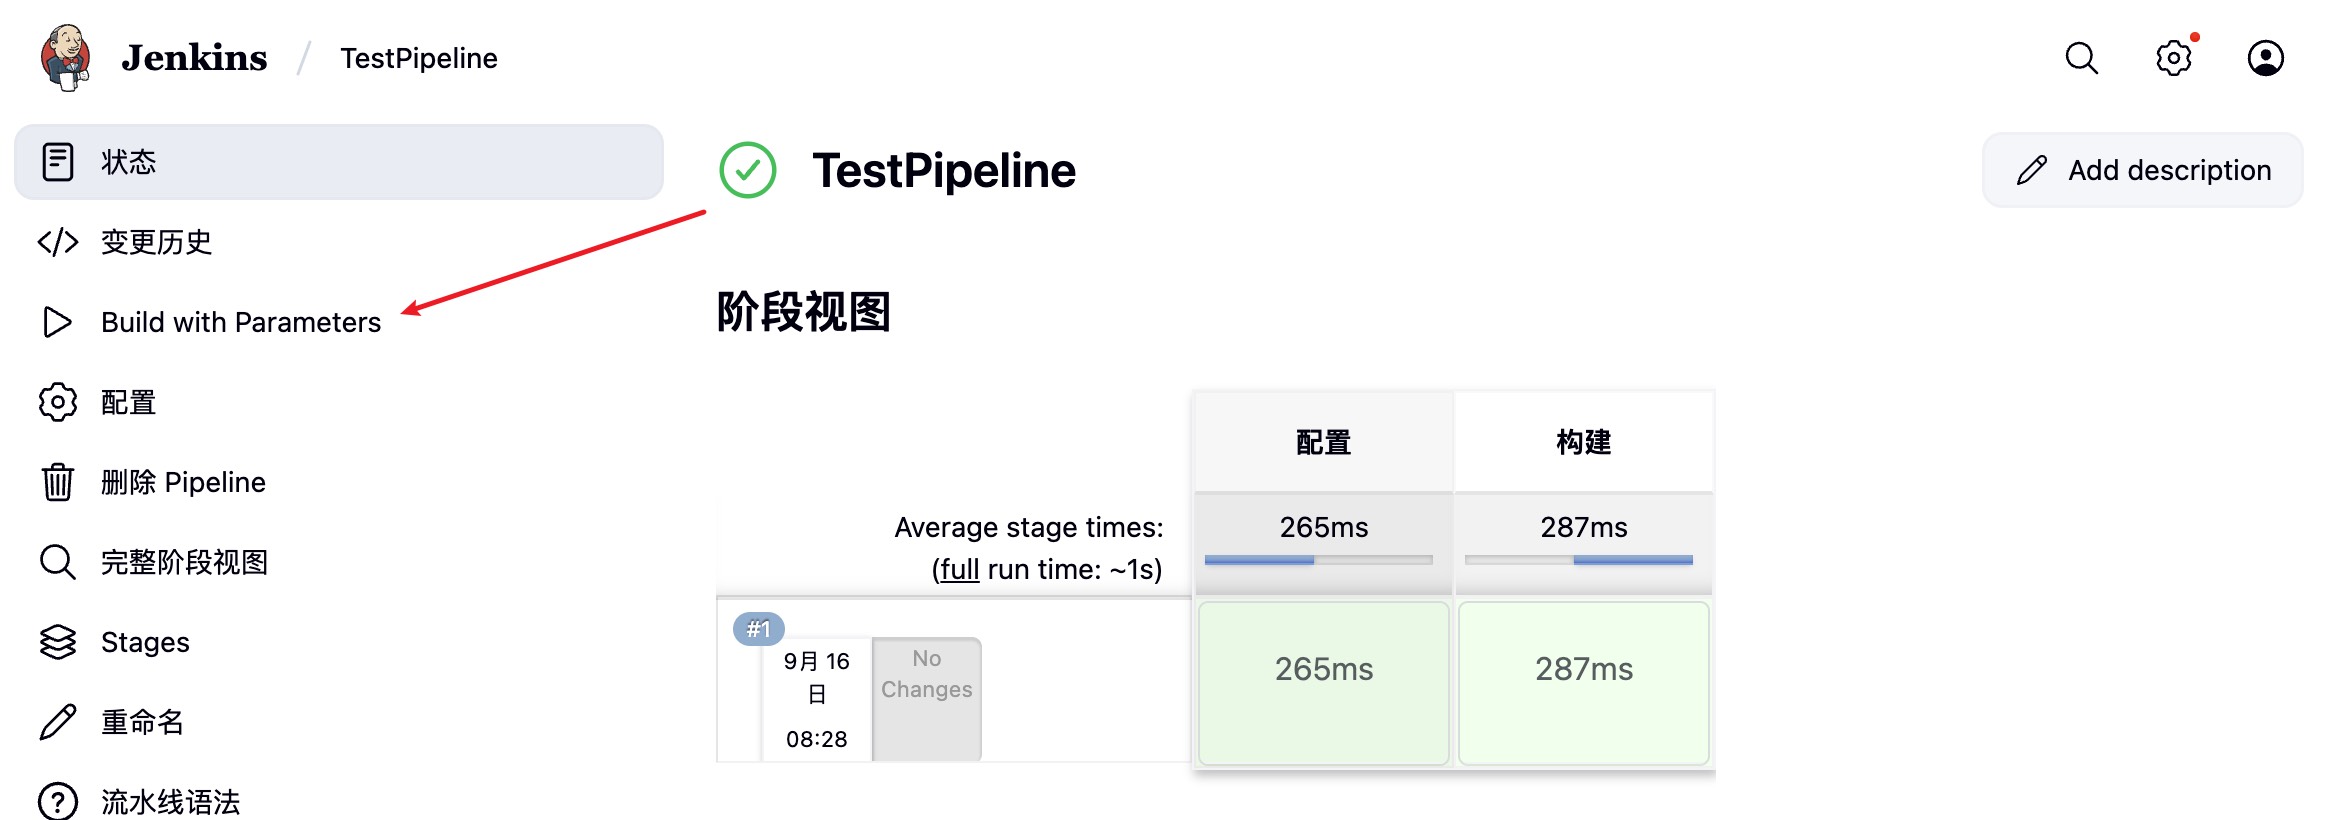Screen dimensions: 2344x820
Task: Click the Add description button
Action: 2142,170
